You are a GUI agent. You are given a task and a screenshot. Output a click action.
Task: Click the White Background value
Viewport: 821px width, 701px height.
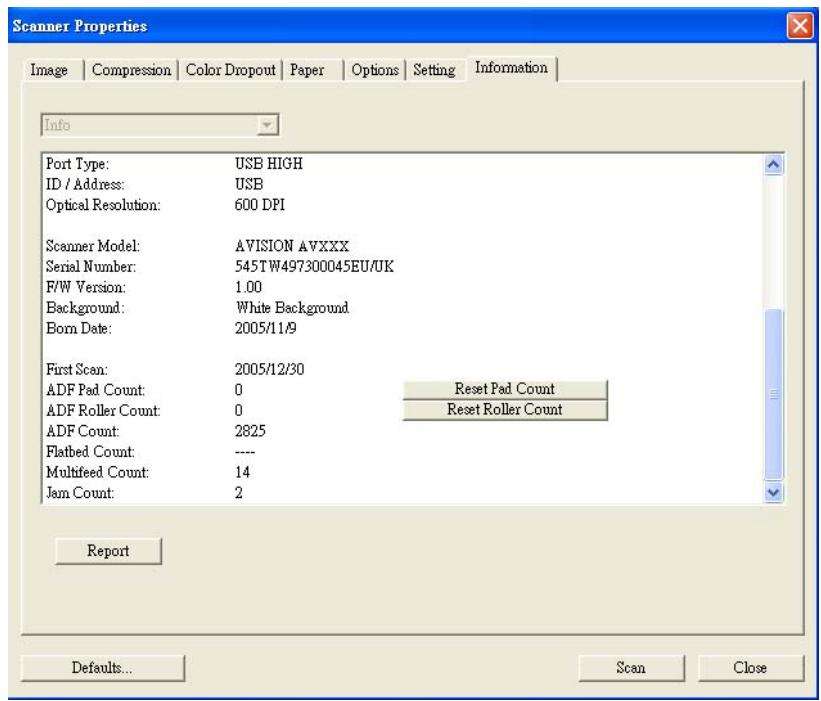292,308
